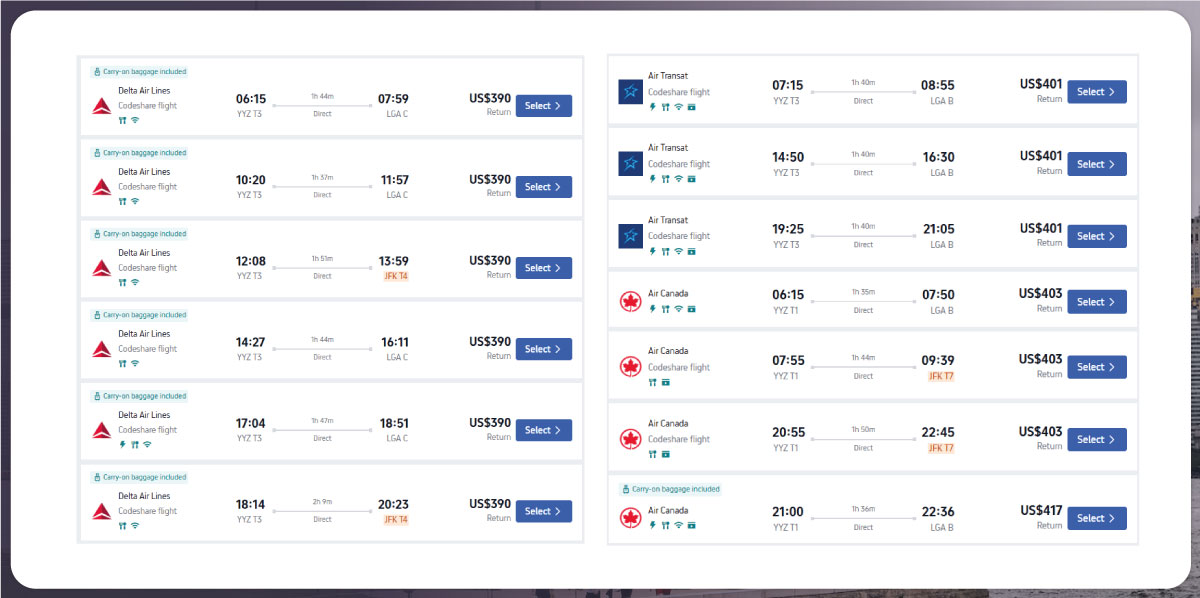This screenshot has width=1200, height=598.
Task: Select the Air Transat 07:15 flight for US$401
Action: [1096, 92]
